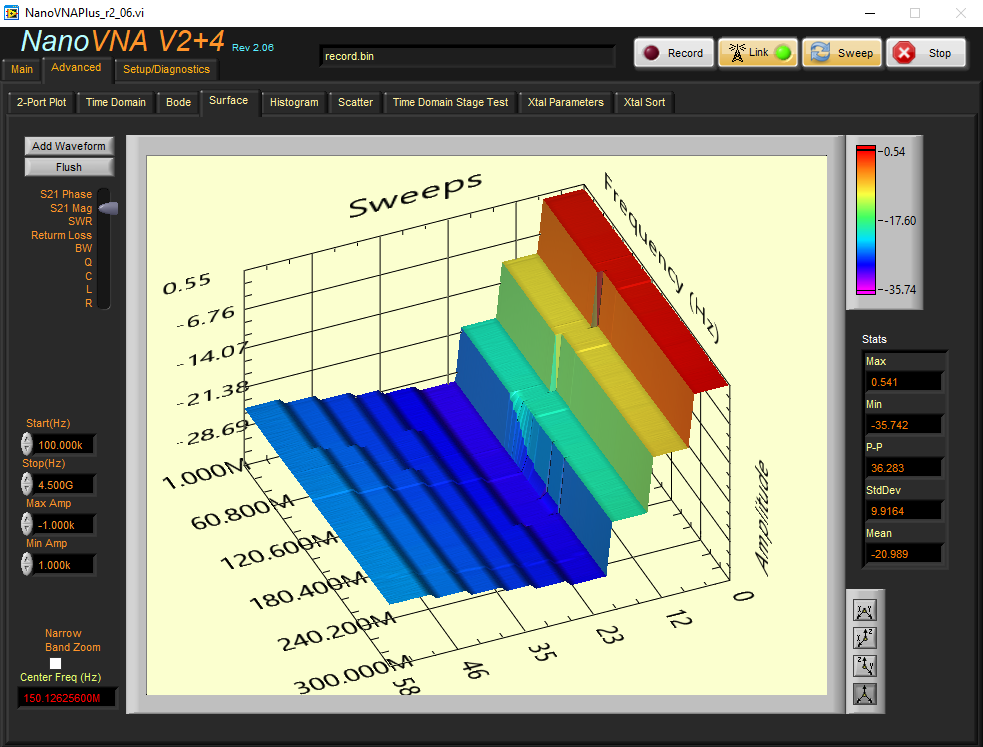This screenshot has width=983, height=747.
Task: Click the Stop(Hz) value stepper
Action: (26, 484)
